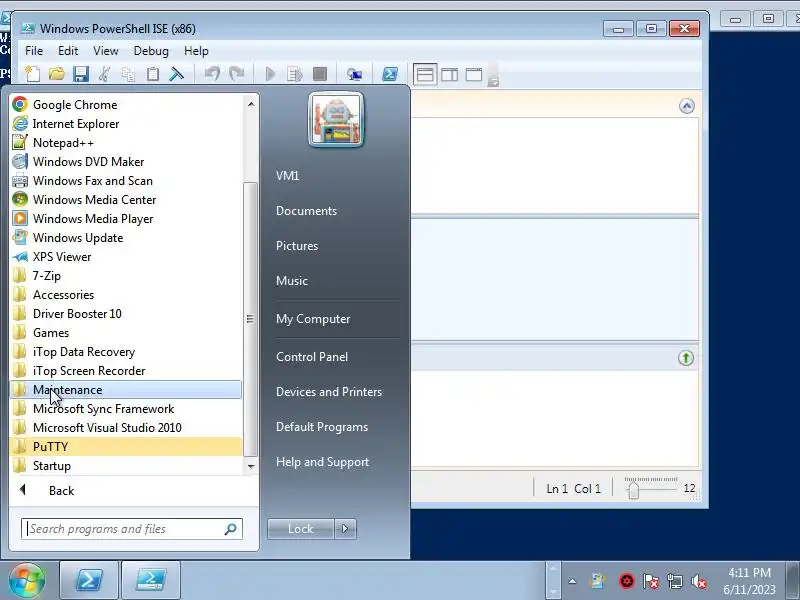800x600 pixels.
Task: Open New Remote PowerShell Tab icon
Action: point(354,74)
